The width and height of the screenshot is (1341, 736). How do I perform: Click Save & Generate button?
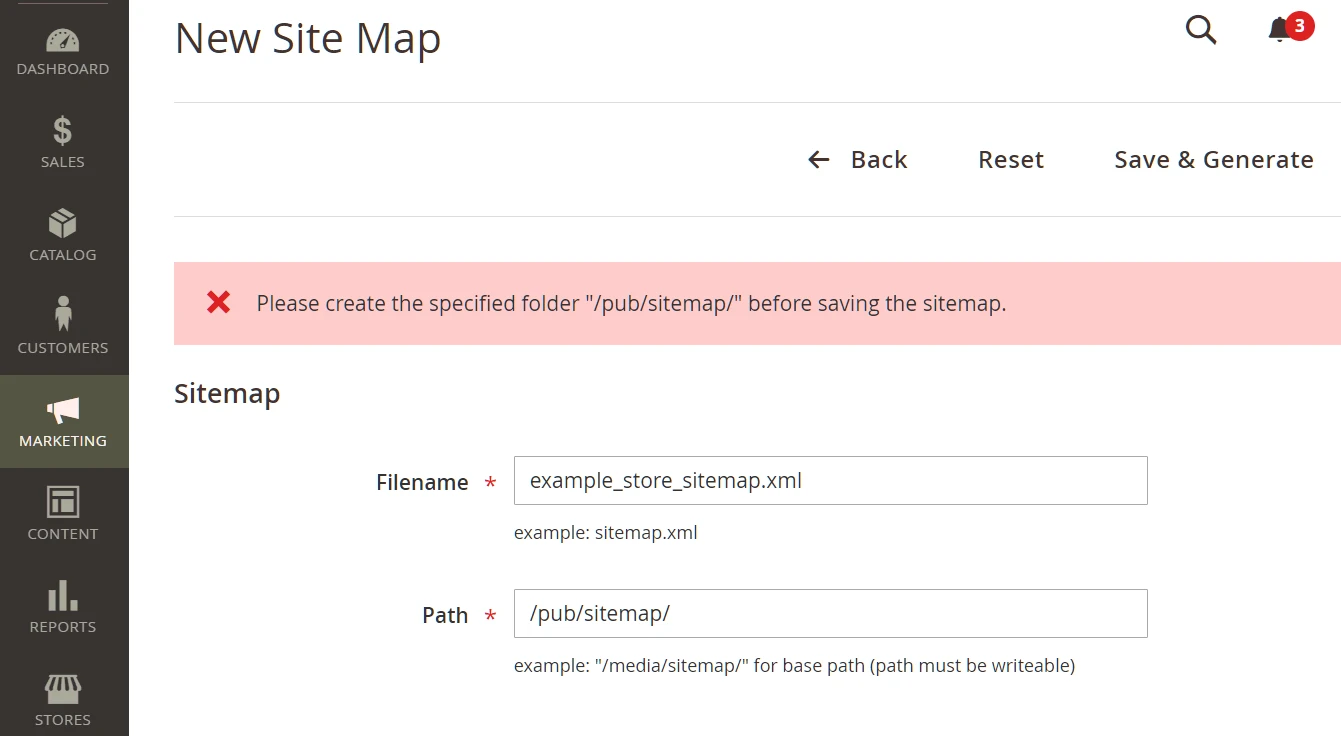pyautogui.click(x=1213, y=160)
